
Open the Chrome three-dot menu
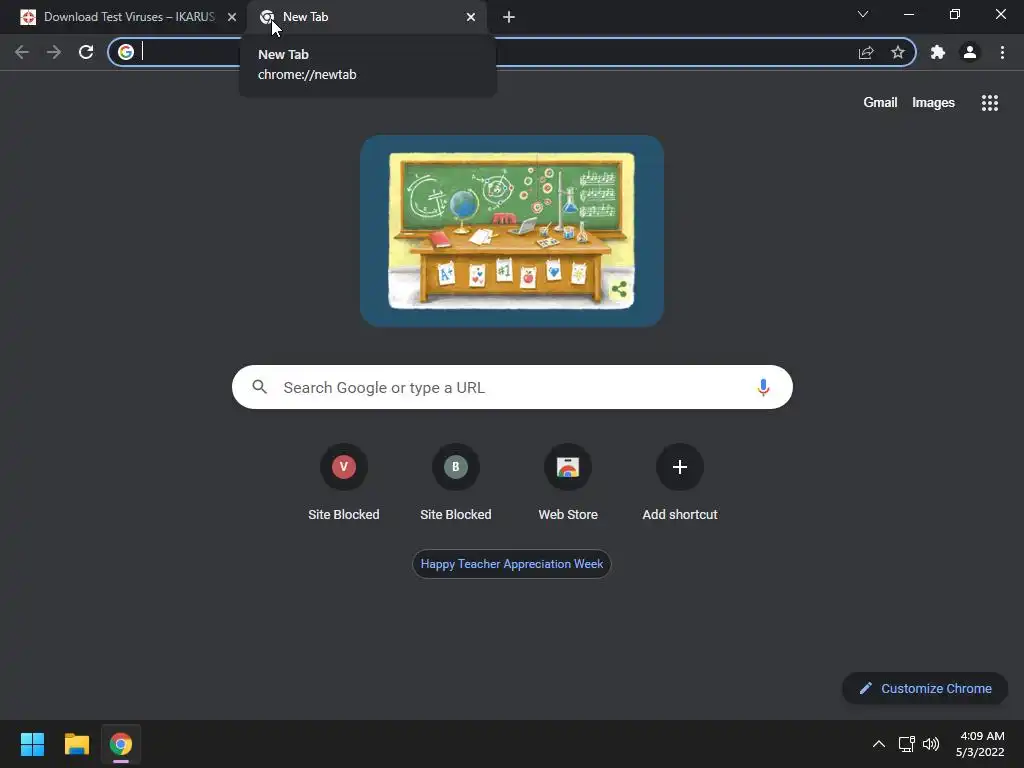1002,52
